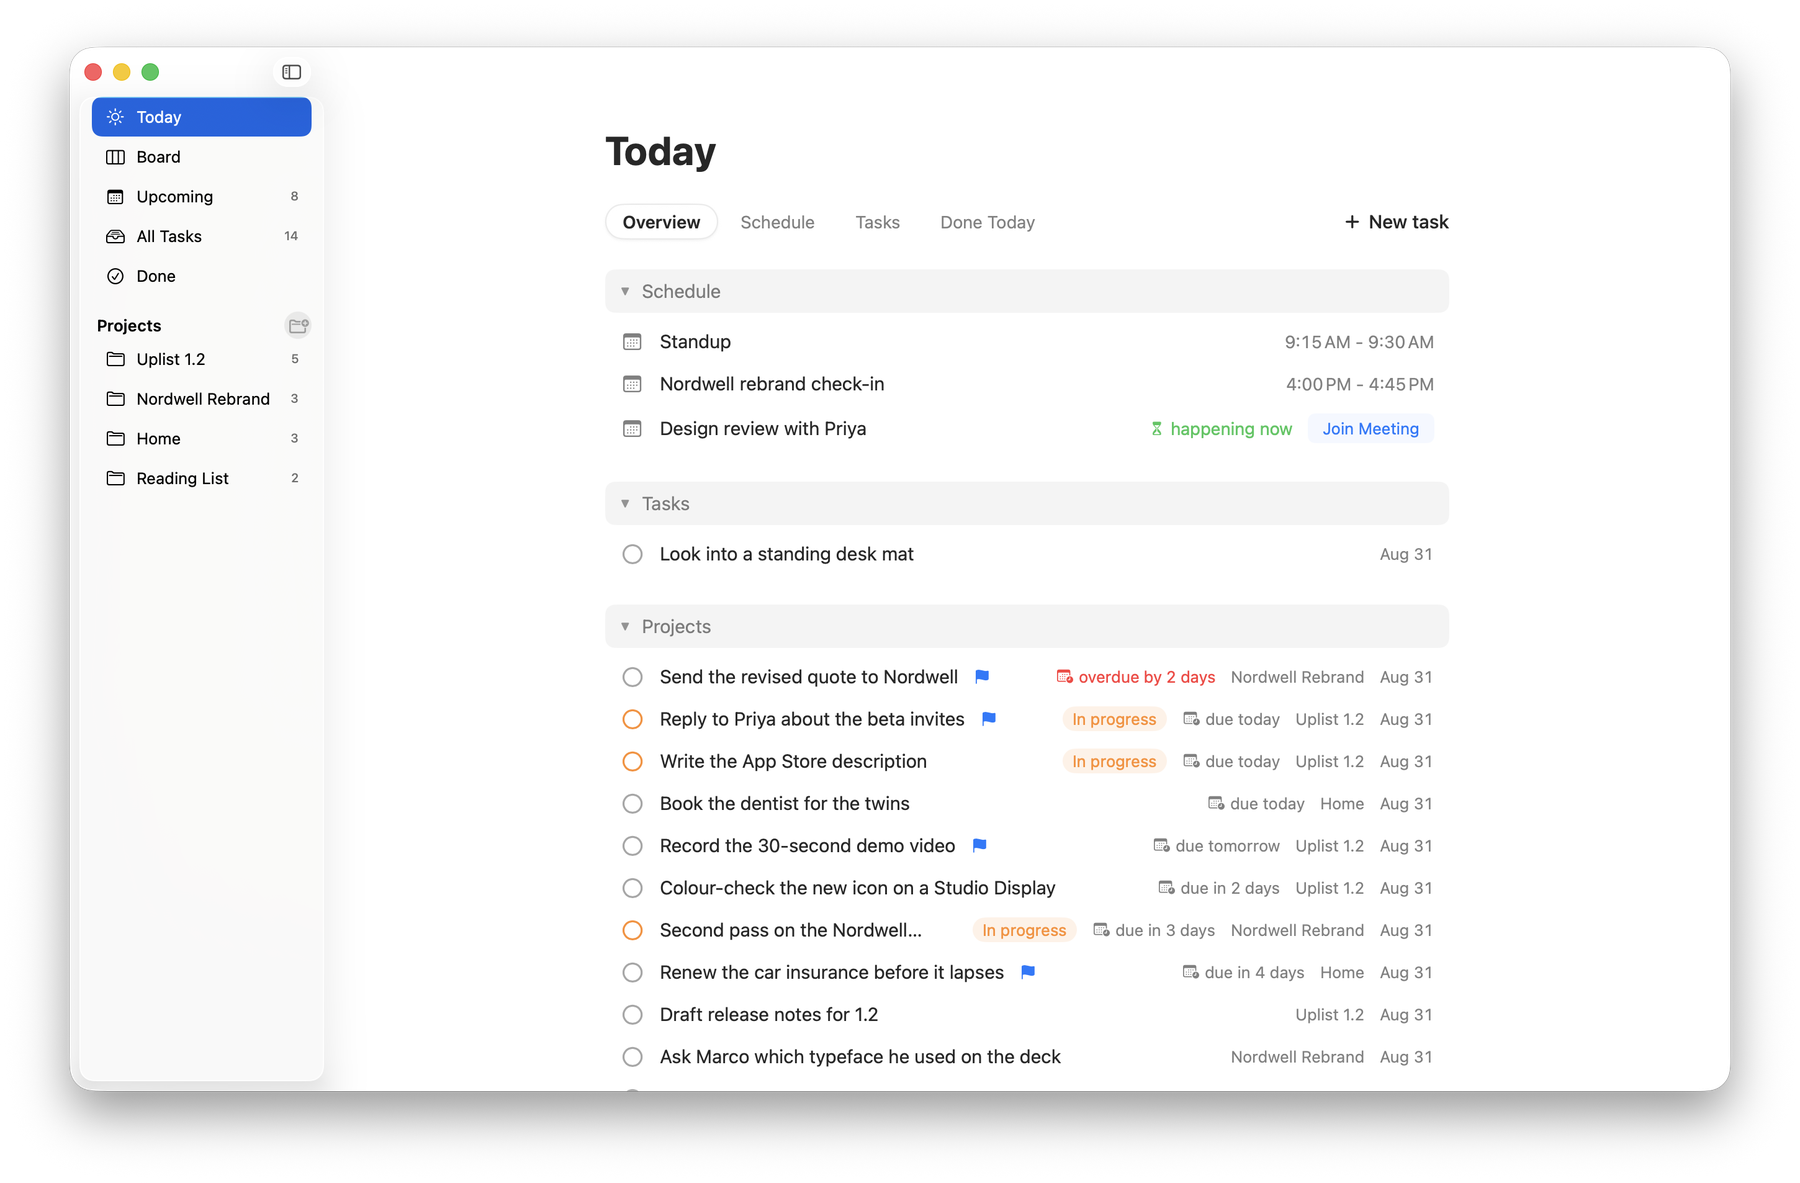Viewport: 1800px width, 1183px height.
Task: Mark Look into a standing desk mat complete
Action: click(633, 554)
